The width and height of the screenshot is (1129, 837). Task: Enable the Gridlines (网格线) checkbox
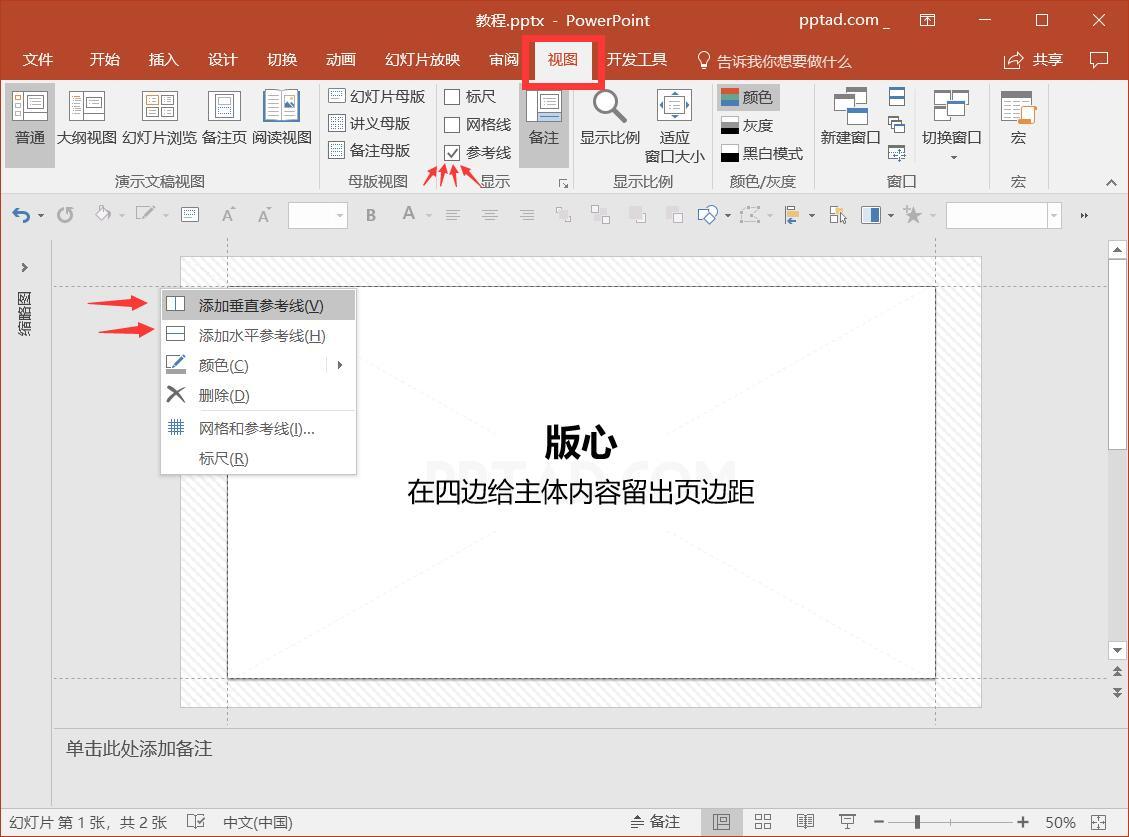pyautogui.click(x=452, y=125)
